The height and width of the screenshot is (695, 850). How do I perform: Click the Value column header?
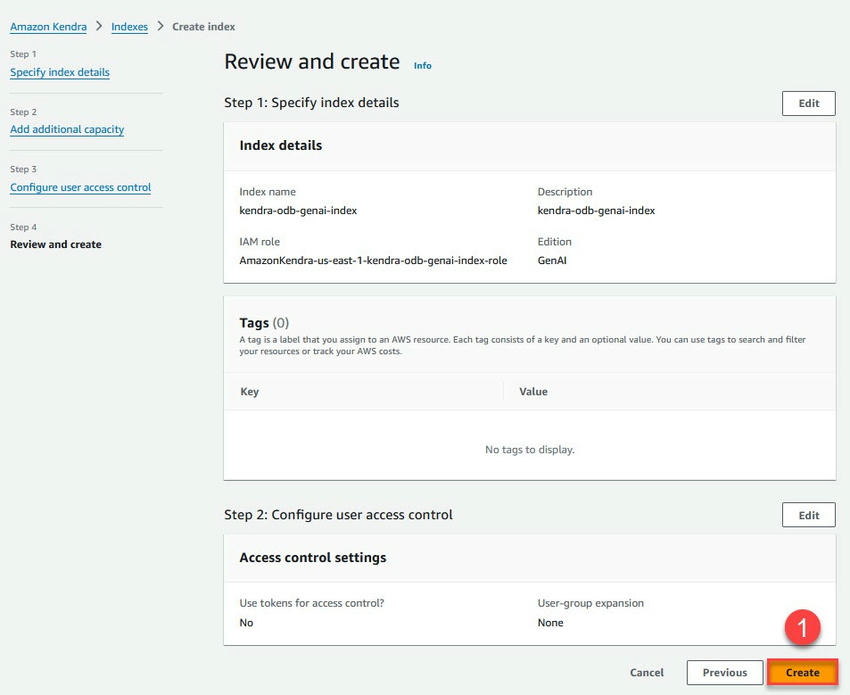tap(533, 392)
